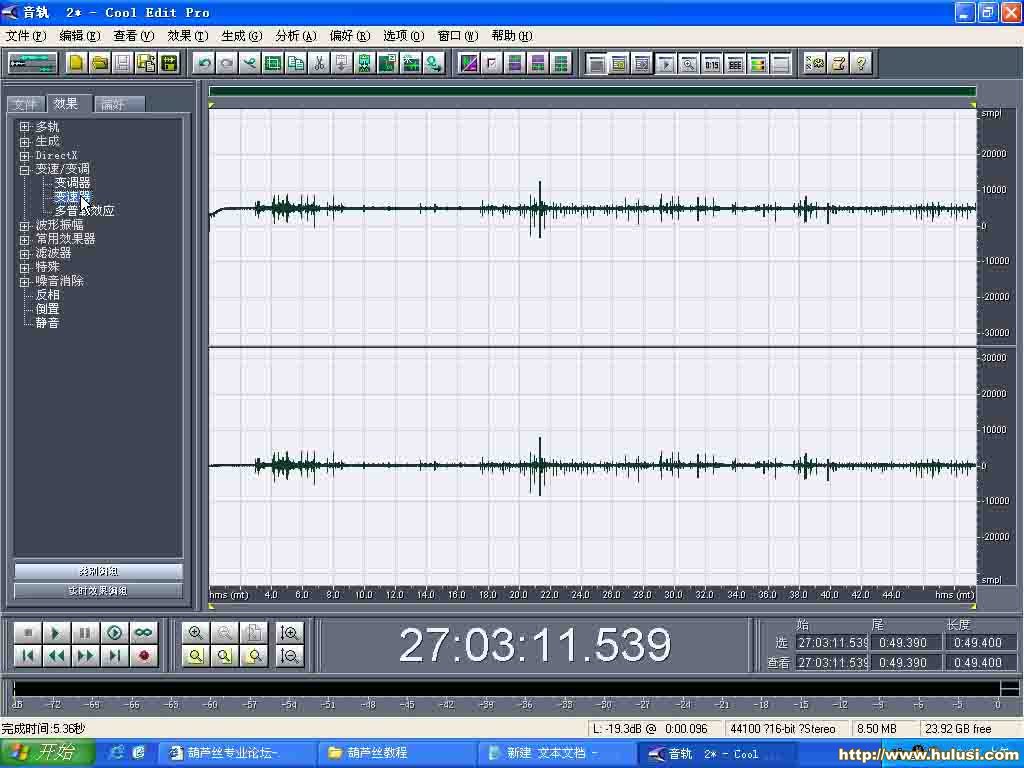
Task: Zoom in vertically with the arrow-plus magnifier
Action: [289, 632]
